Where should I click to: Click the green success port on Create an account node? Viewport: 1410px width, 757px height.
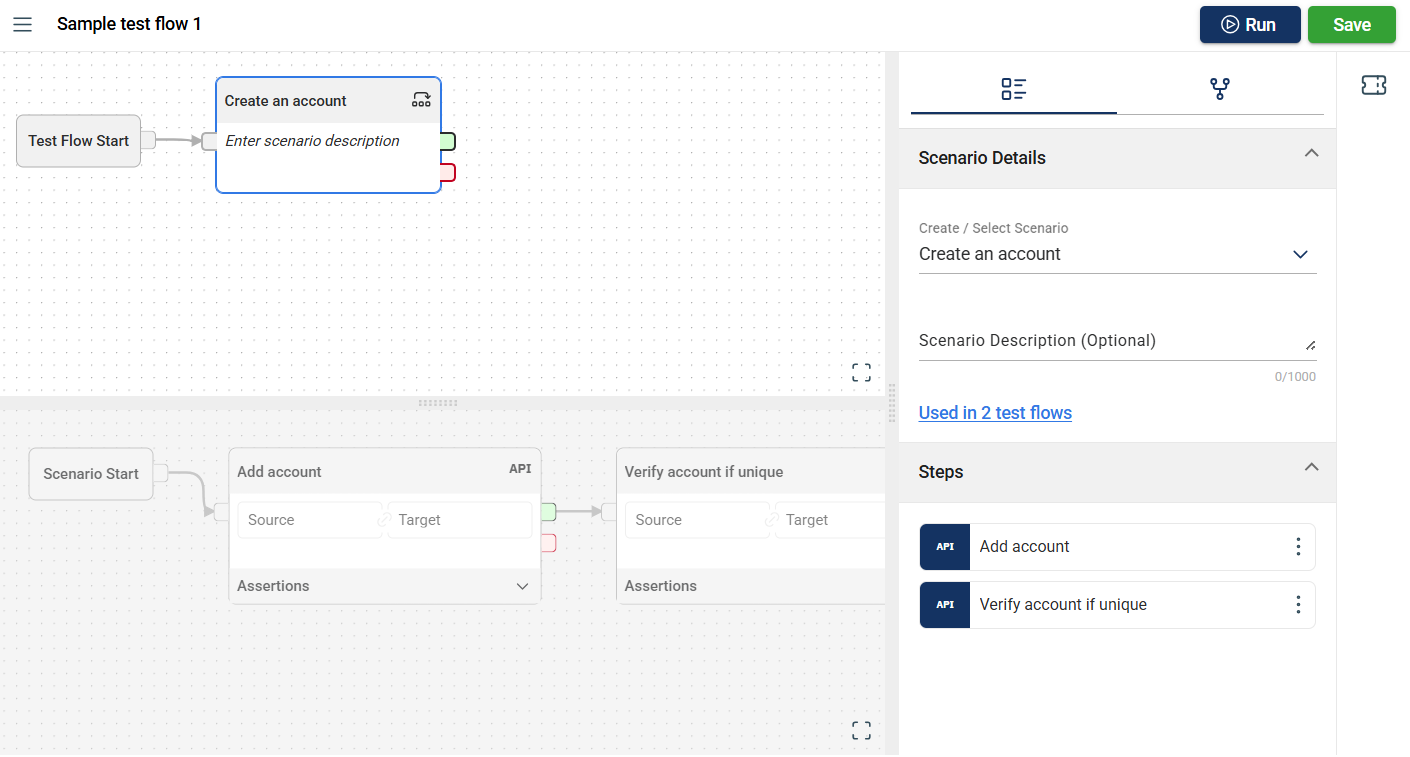coord(448,141)
